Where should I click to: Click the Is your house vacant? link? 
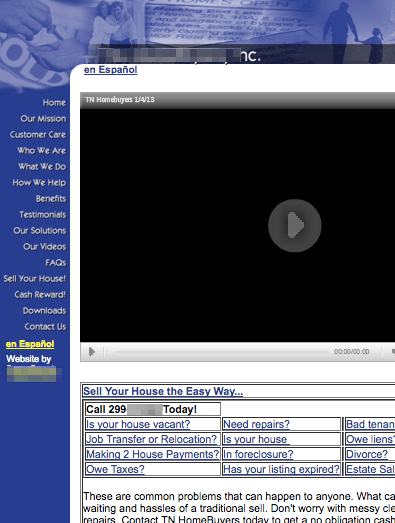[138, 424]
